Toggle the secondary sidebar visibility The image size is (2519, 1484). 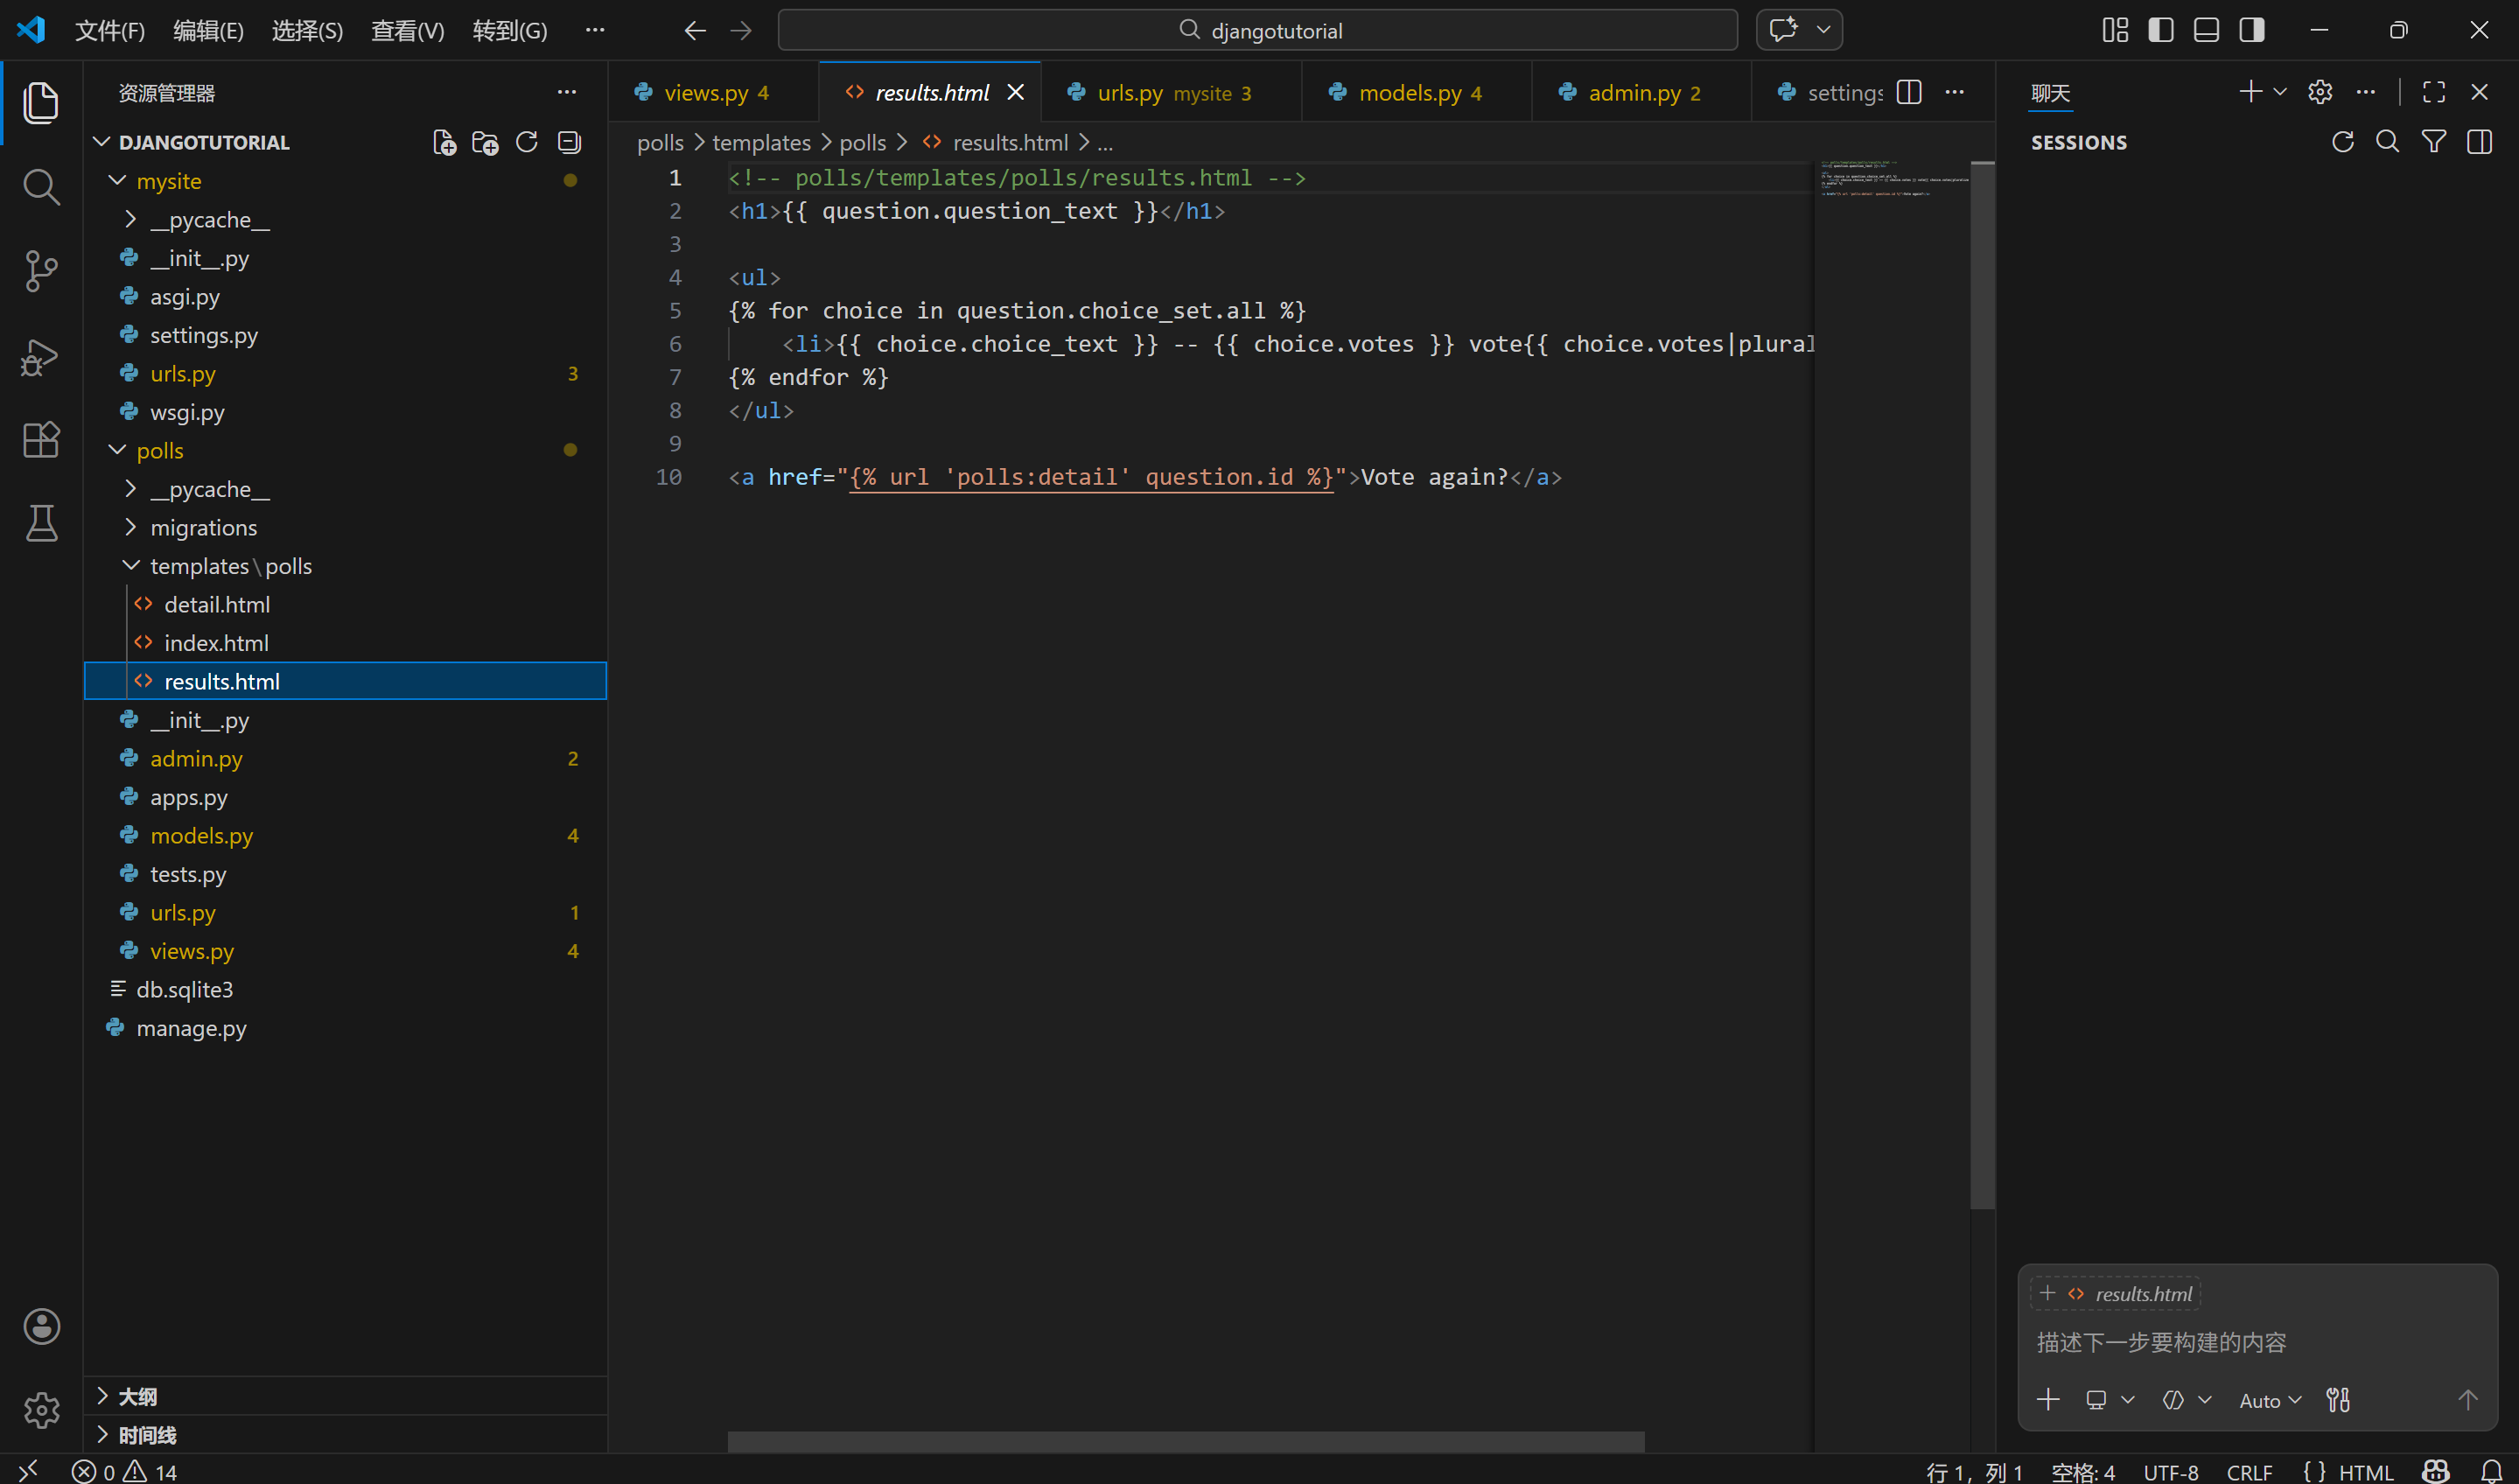pos(2251,30)
